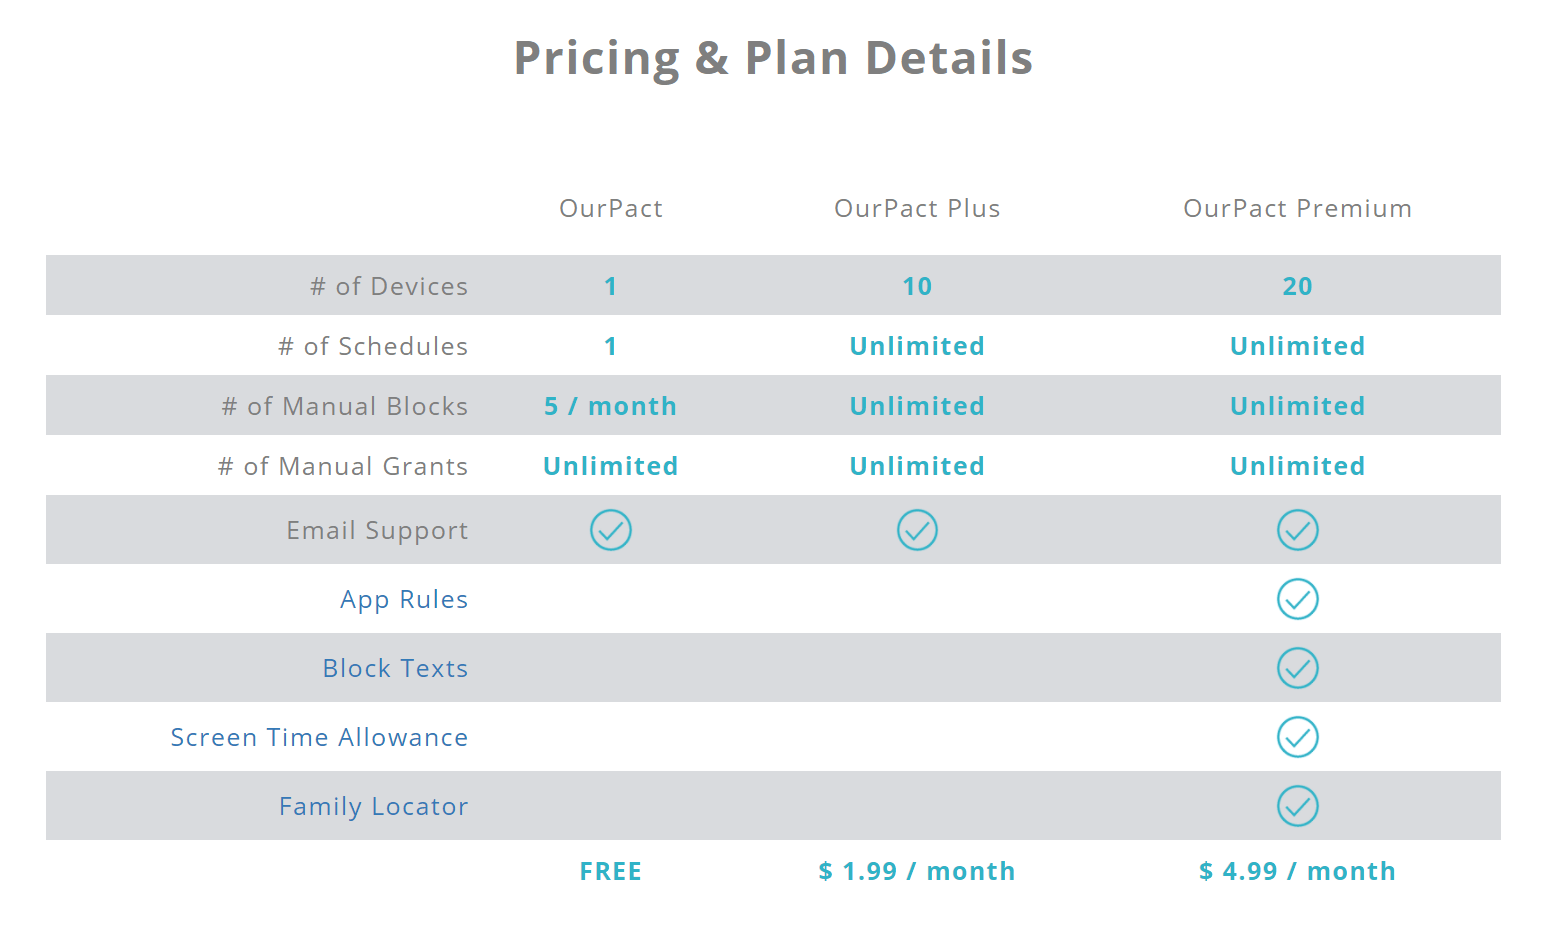Viewport: 1545px width, 941px height.
Task: Select the OurPact Plus plan heading
Action: point(917,208)
